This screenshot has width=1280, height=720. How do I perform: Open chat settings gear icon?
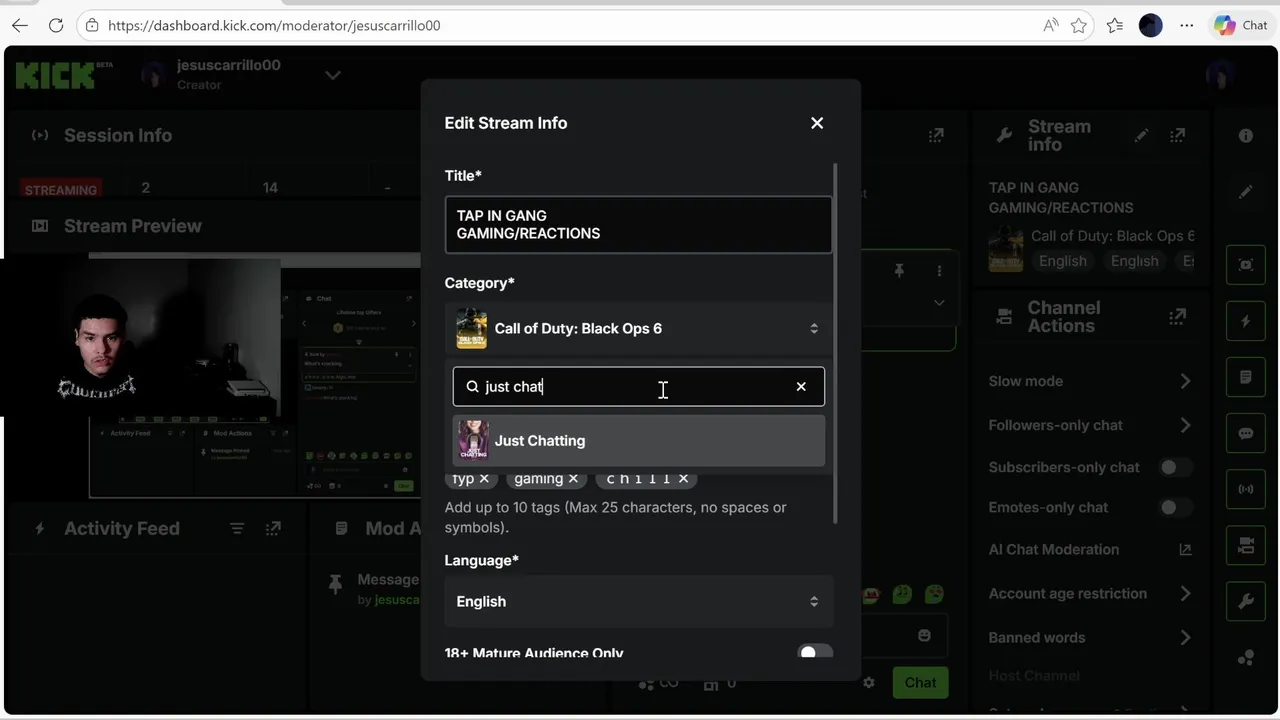click(x=869, y=682)
